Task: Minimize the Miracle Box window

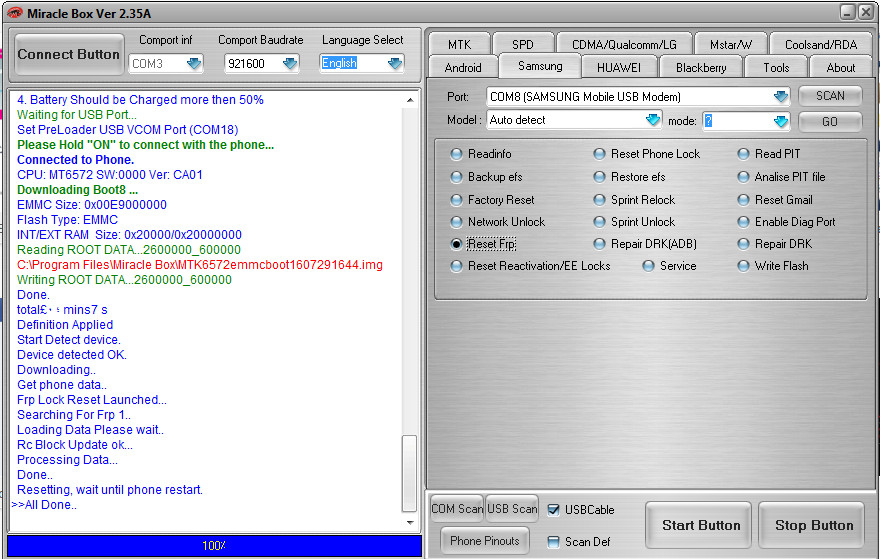Action: [847, 12]
